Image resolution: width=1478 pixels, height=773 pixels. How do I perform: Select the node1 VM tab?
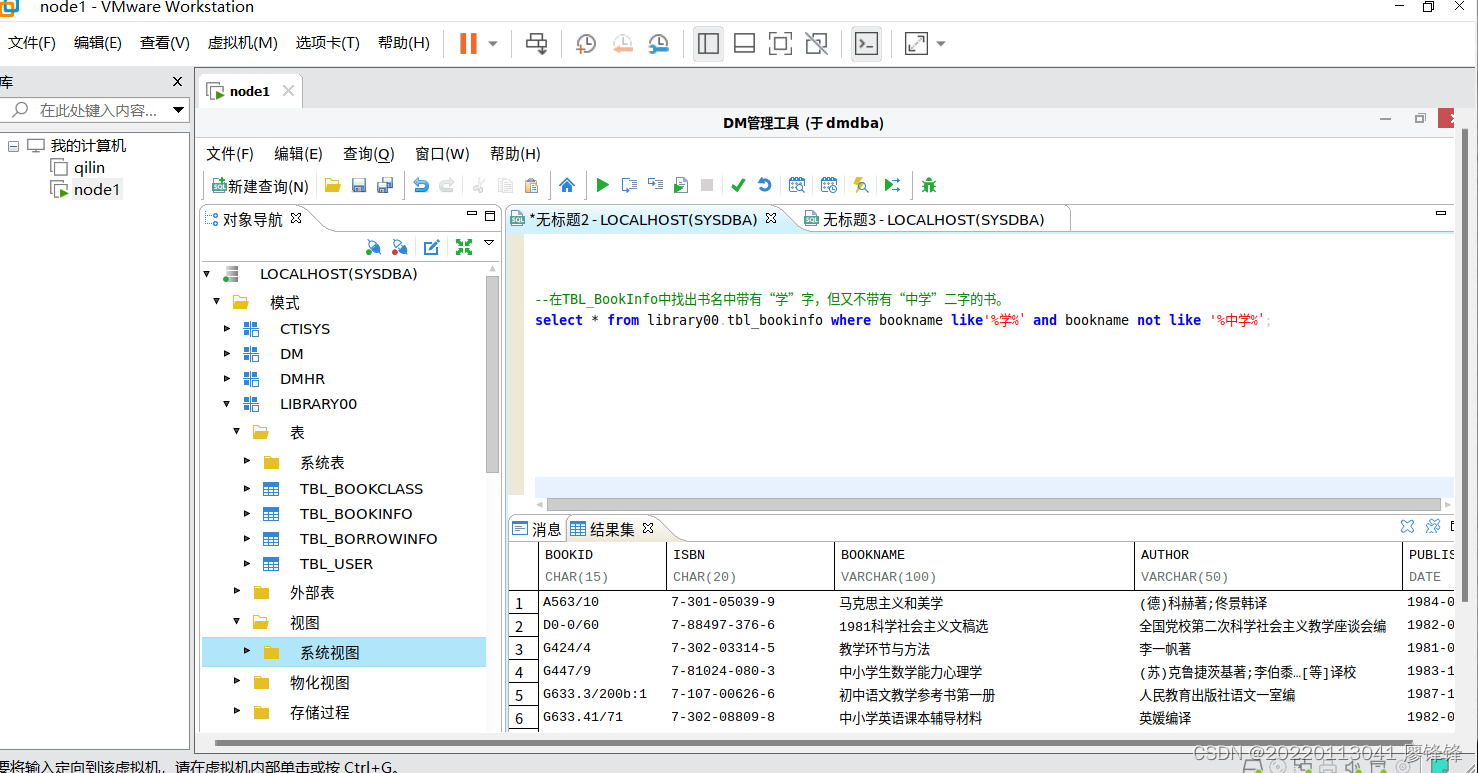click(250, 91)
